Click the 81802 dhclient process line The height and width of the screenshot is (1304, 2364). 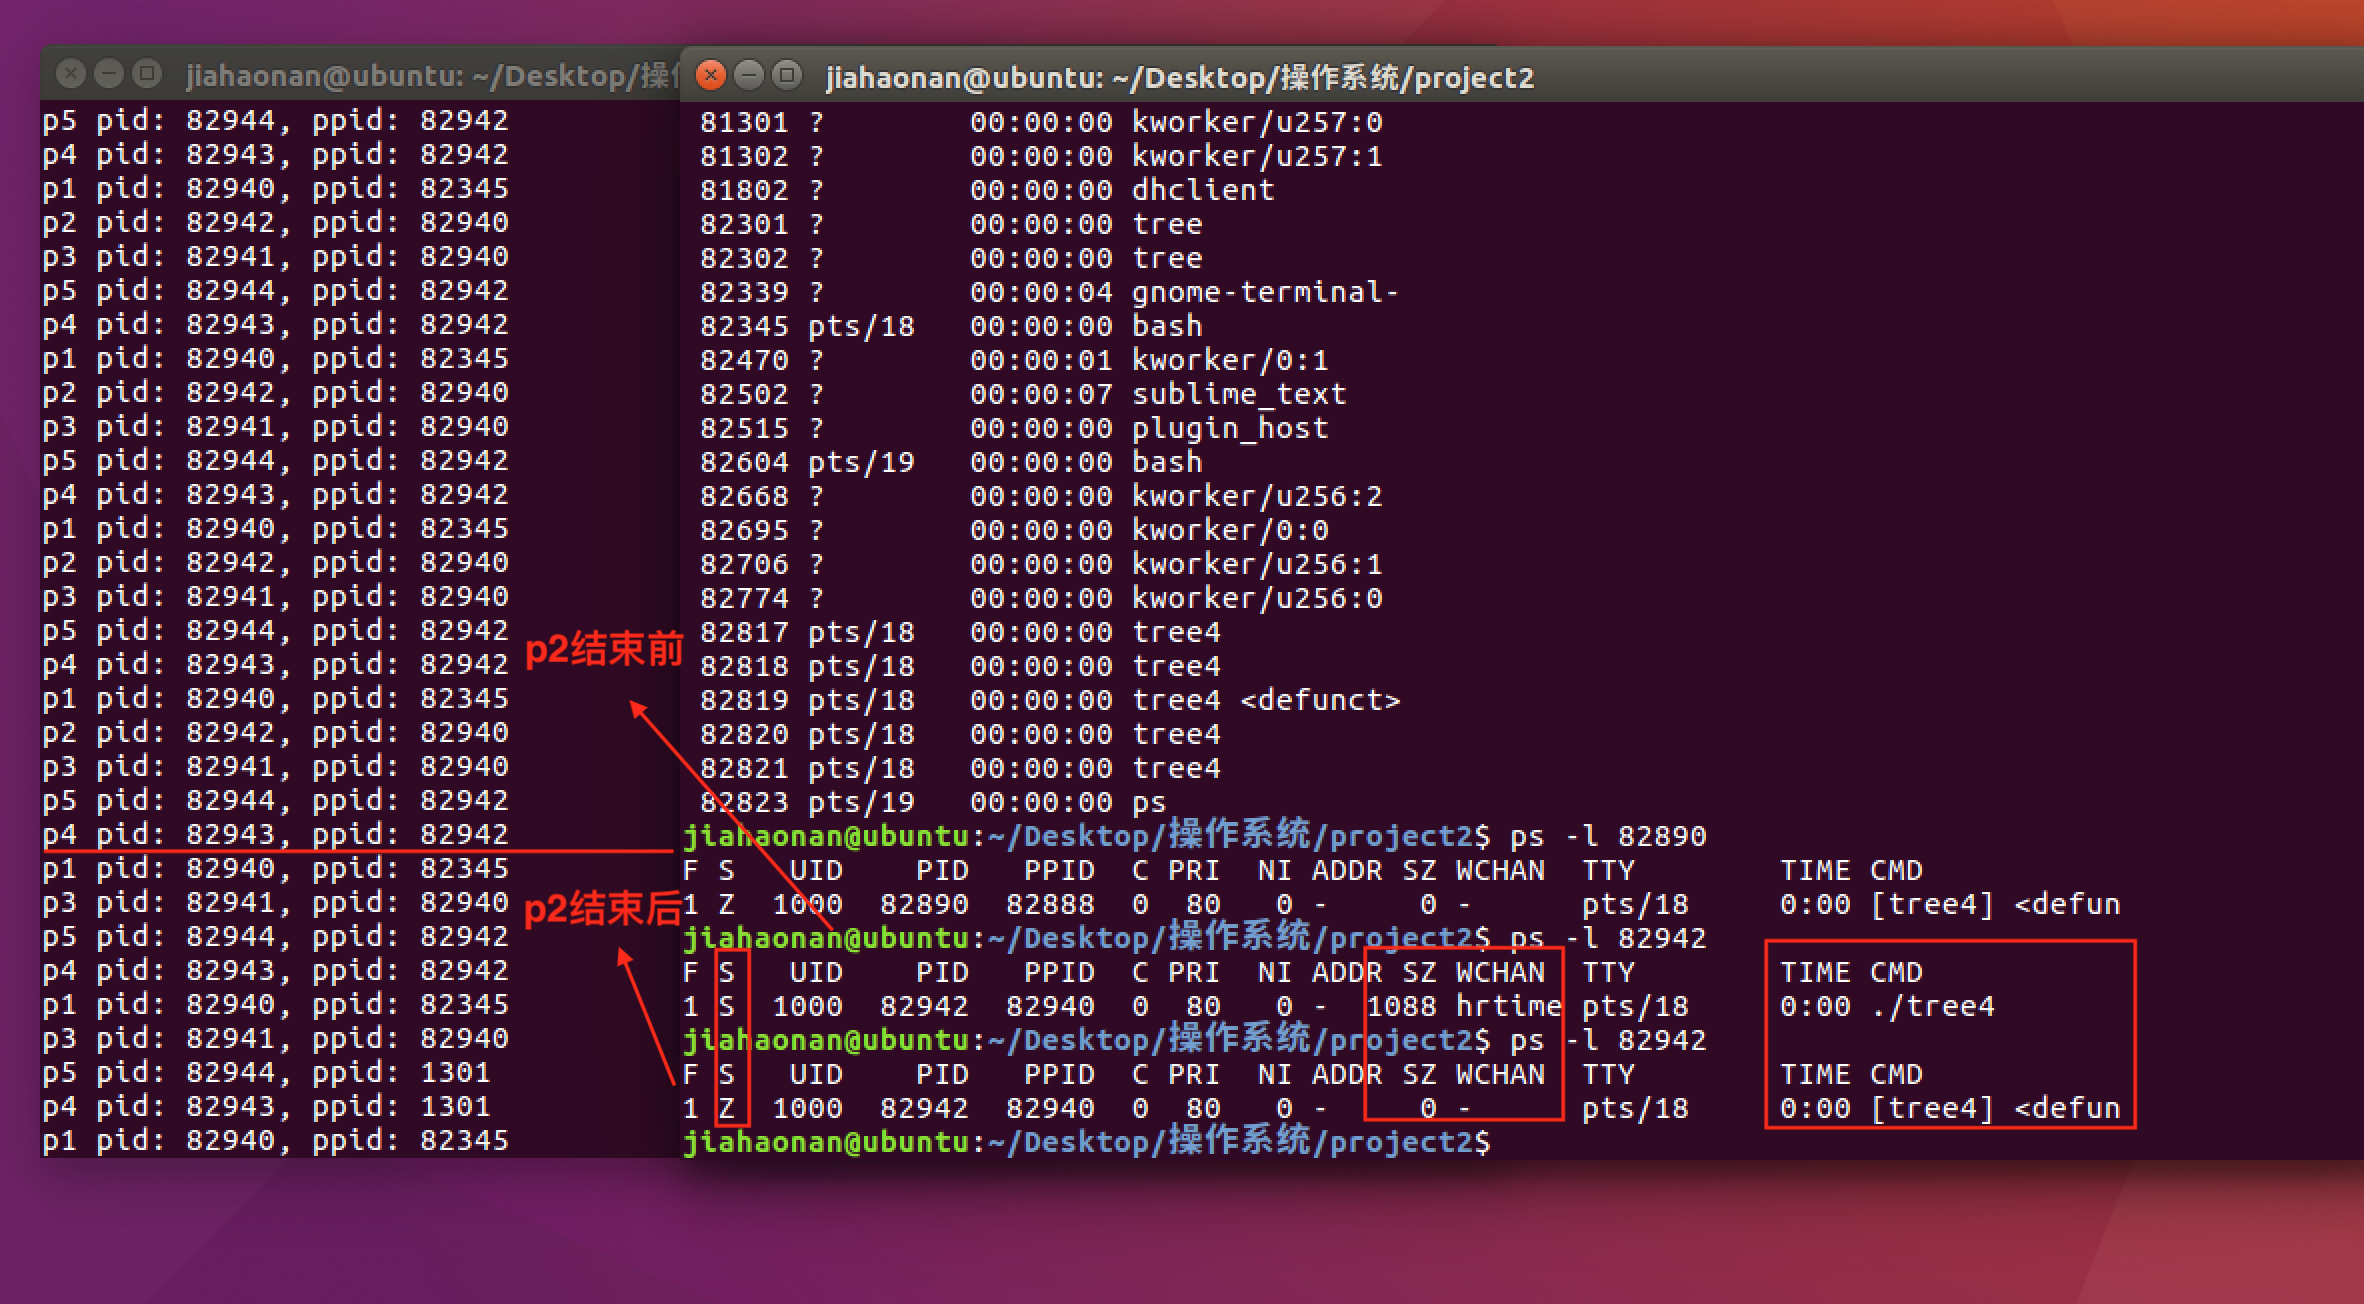click(987, 190)
